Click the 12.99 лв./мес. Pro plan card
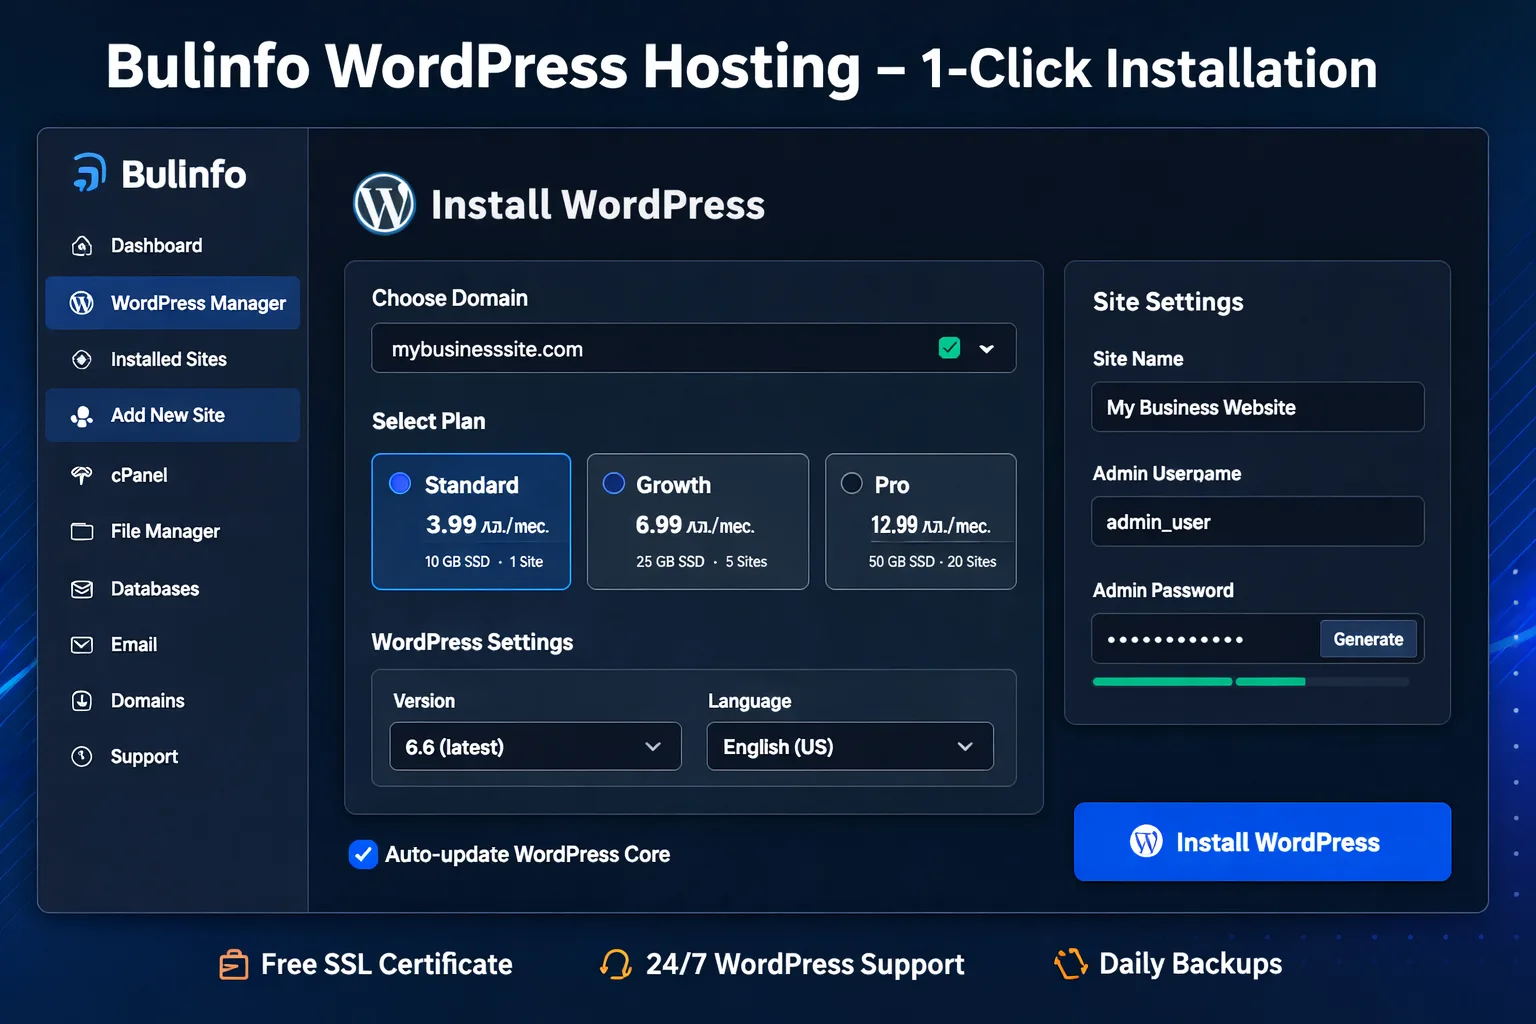1536x1024 pixels. point(920,522)
